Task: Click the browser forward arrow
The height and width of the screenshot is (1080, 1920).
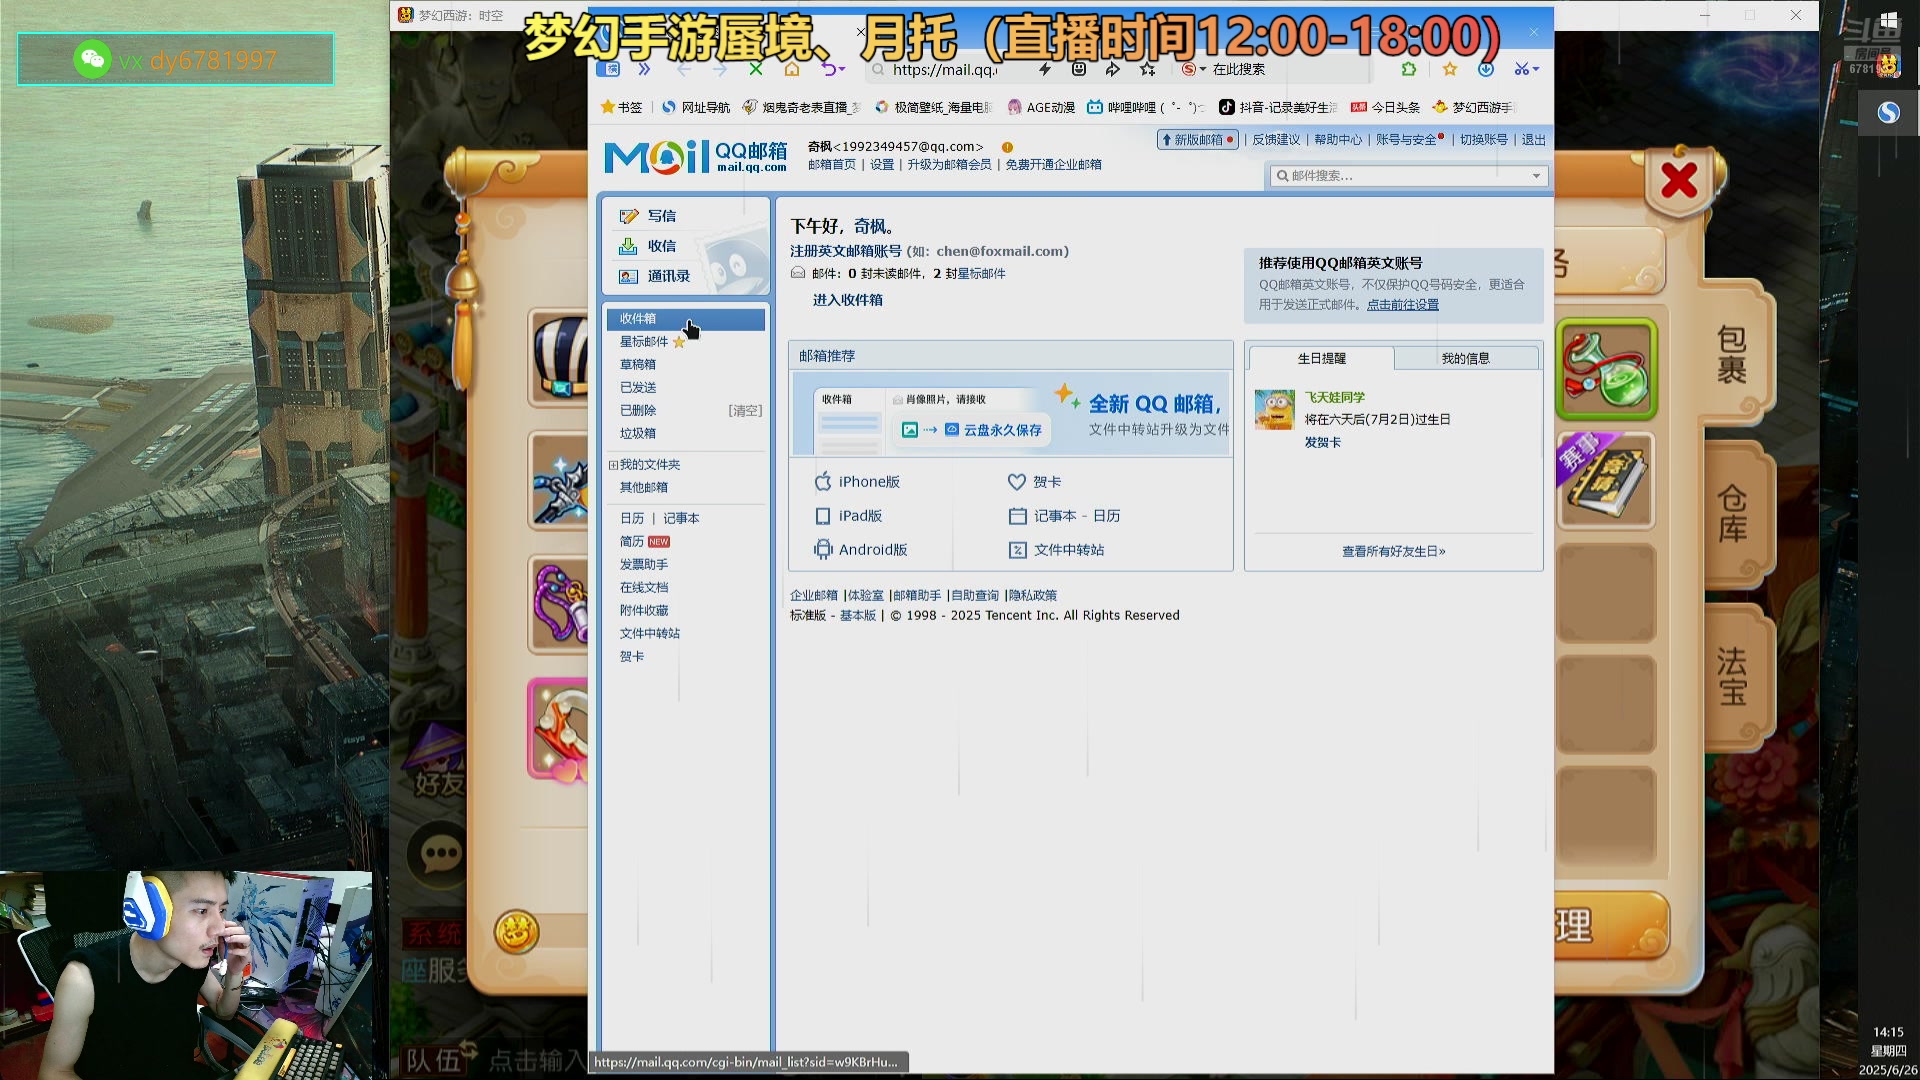Action: tap(720, 69)
